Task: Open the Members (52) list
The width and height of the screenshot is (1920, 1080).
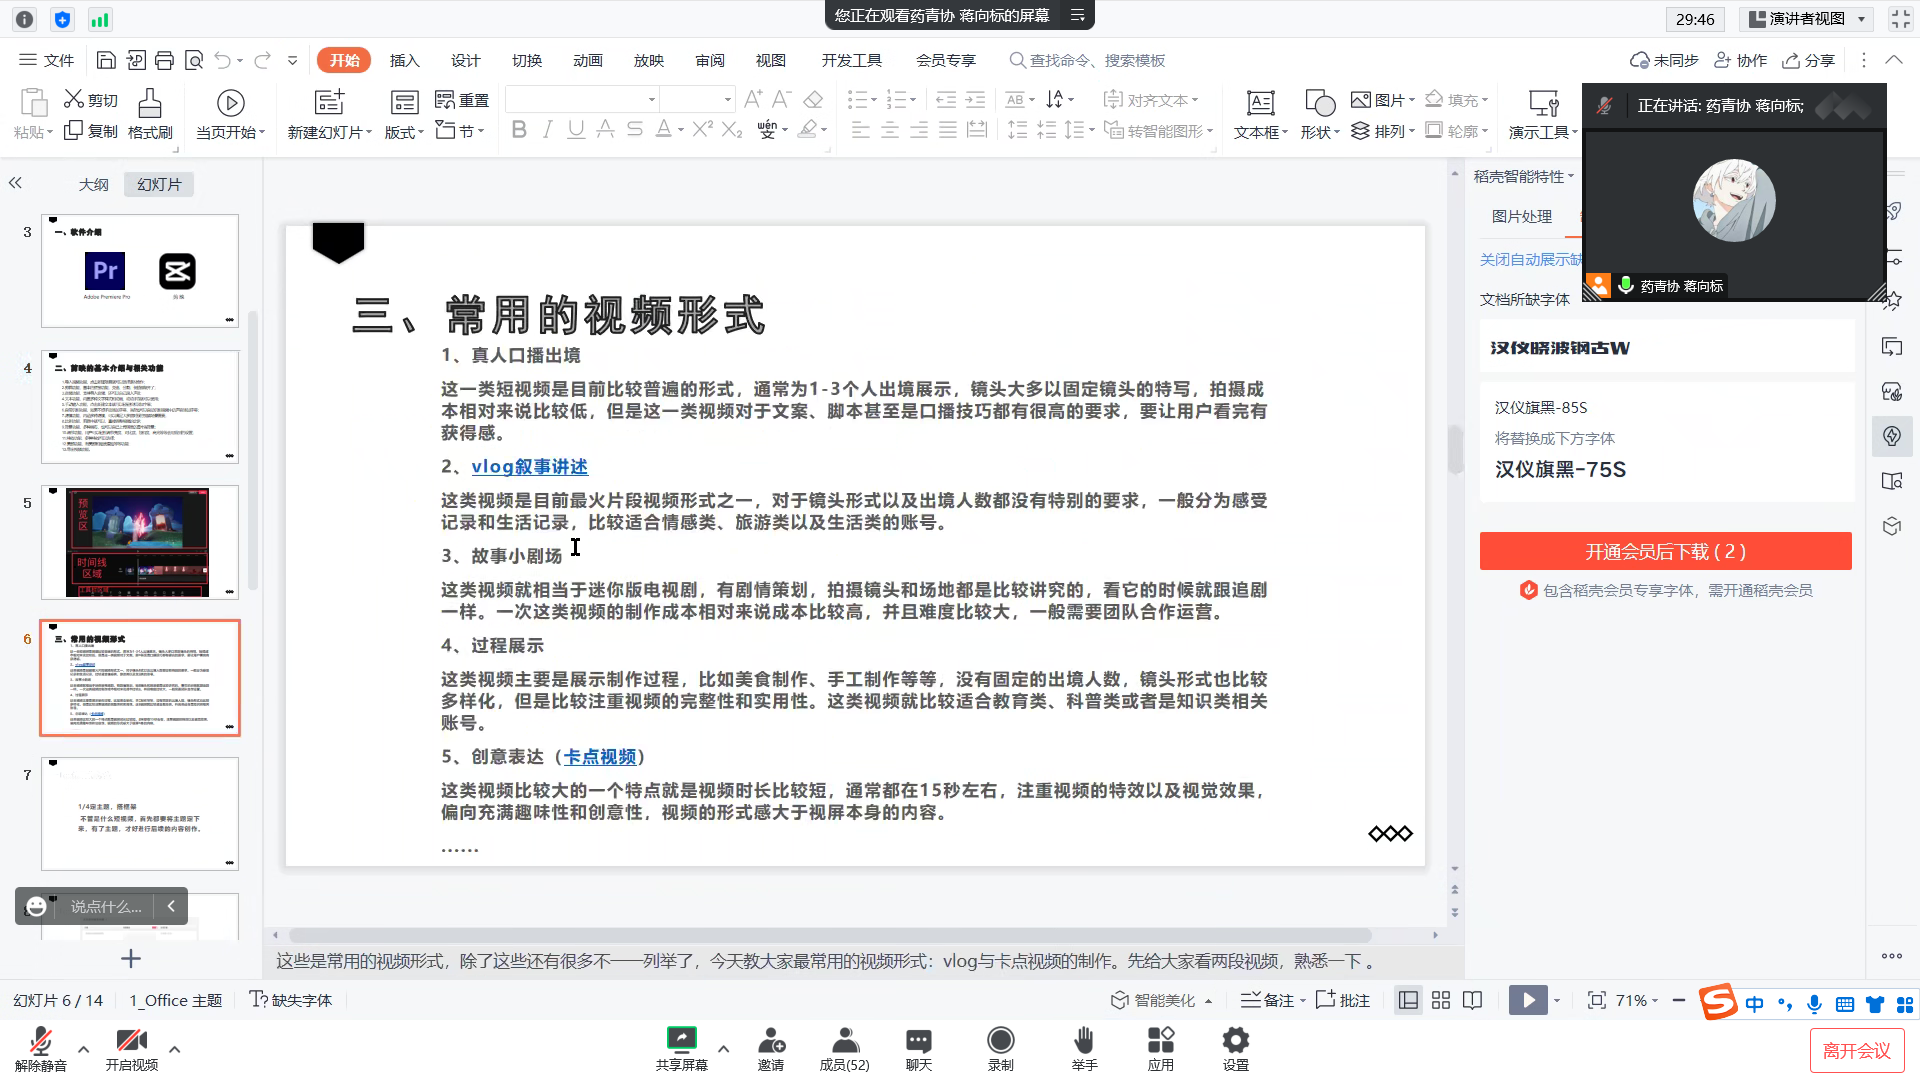Action: pyautogui.click(x=844, y=1041)
